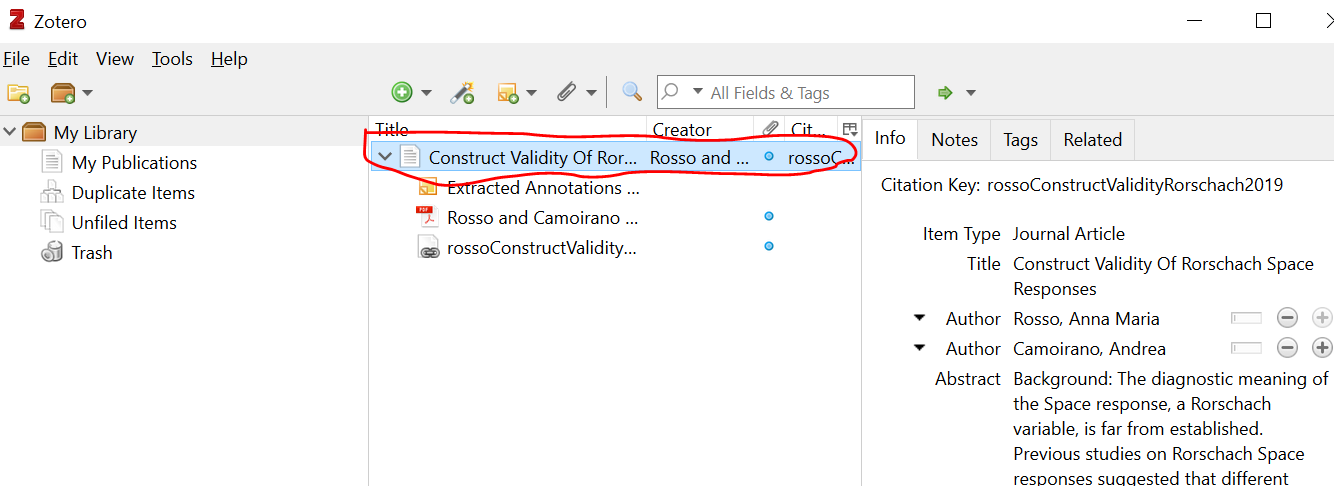Click the green Locate arrow icon
1334x486 pixels.
point(945,93)
